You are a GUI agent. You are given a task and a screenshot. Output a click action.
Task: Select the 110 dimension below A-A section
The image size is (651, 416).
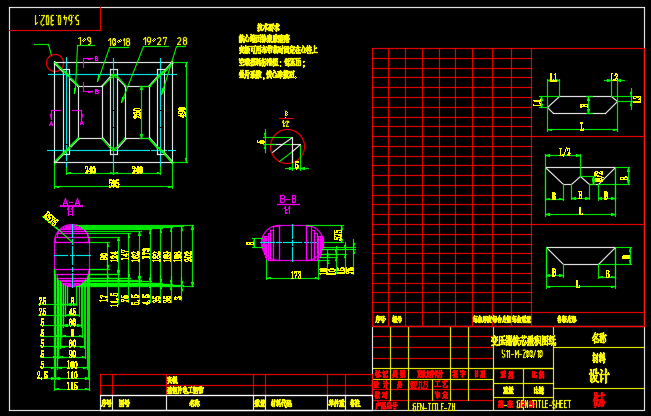tap(72, 375)
